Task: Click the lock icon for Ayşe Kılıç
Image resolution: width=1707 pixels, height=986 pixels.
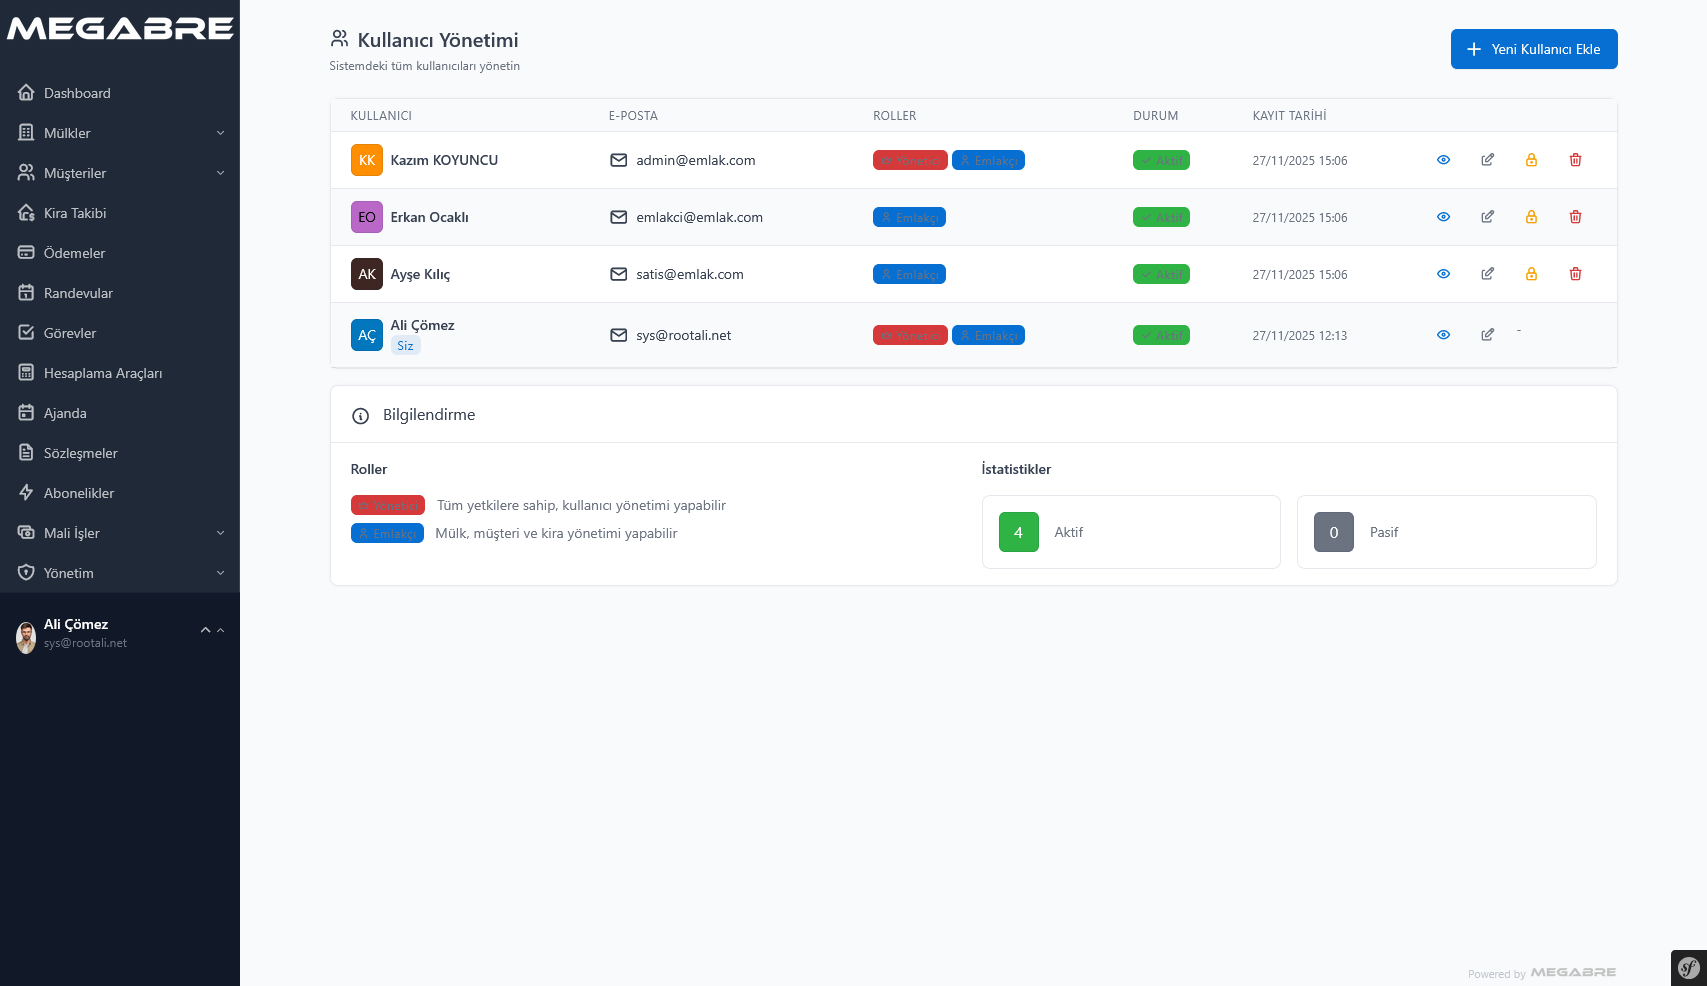Action: click(1531, 274)
